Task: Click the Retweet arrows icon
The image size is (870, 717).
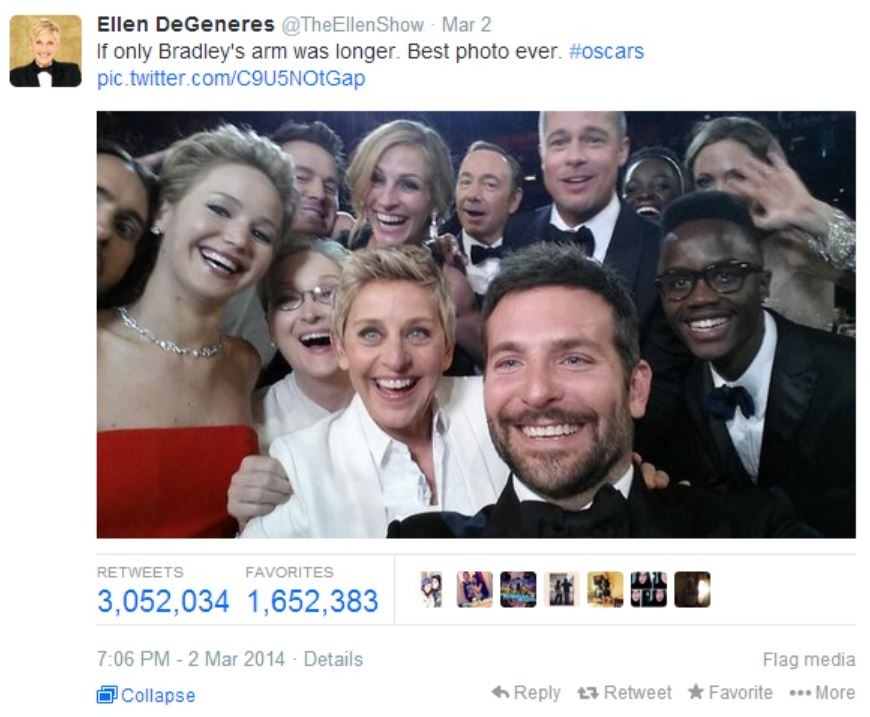Action: click(x=586, y=693)
